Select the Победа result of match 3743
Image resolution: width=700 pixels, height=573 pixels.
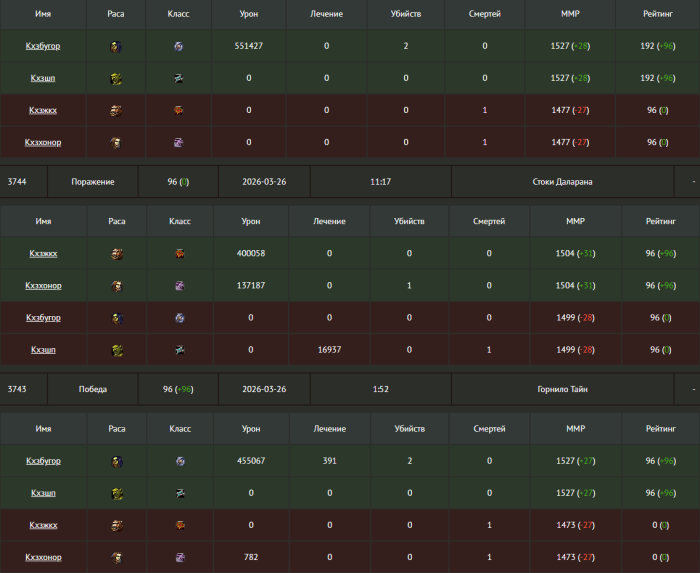coord(93,389)
